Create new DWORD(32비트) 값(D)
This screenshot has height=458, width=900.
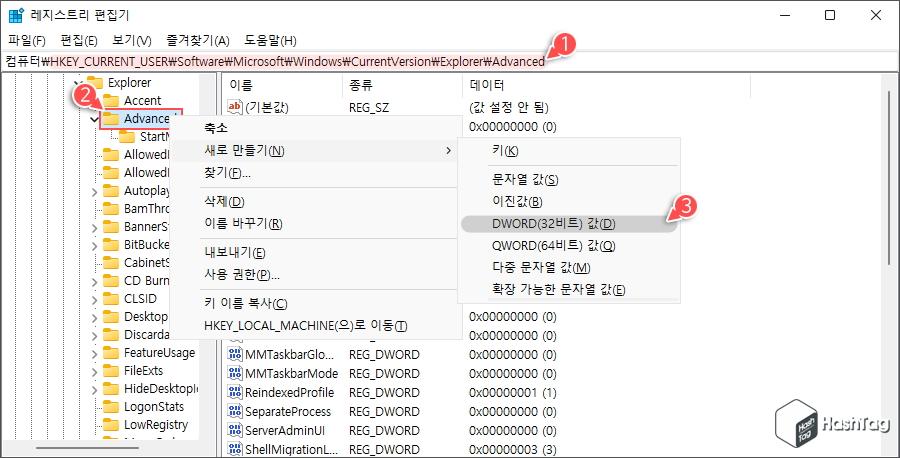click(x=569, y=224)
